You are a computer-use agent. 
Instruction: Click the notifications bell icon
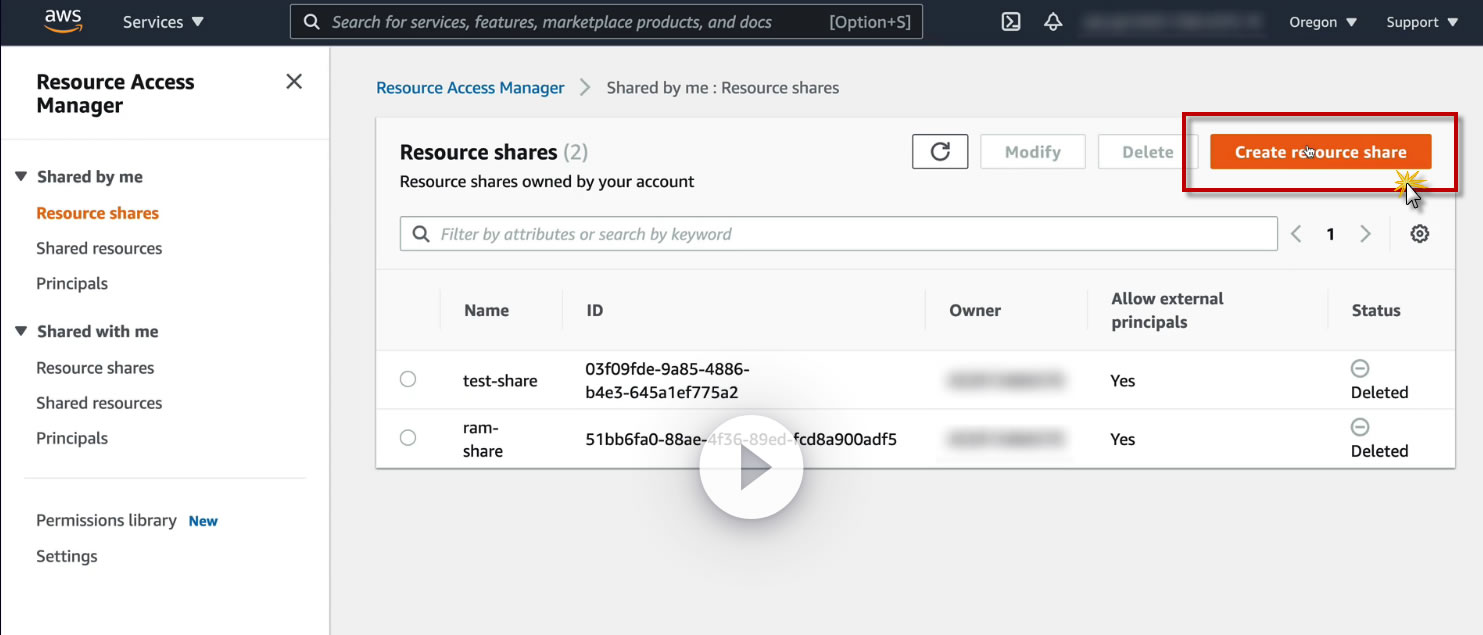pyautogui.click(x=1053, y=22)
